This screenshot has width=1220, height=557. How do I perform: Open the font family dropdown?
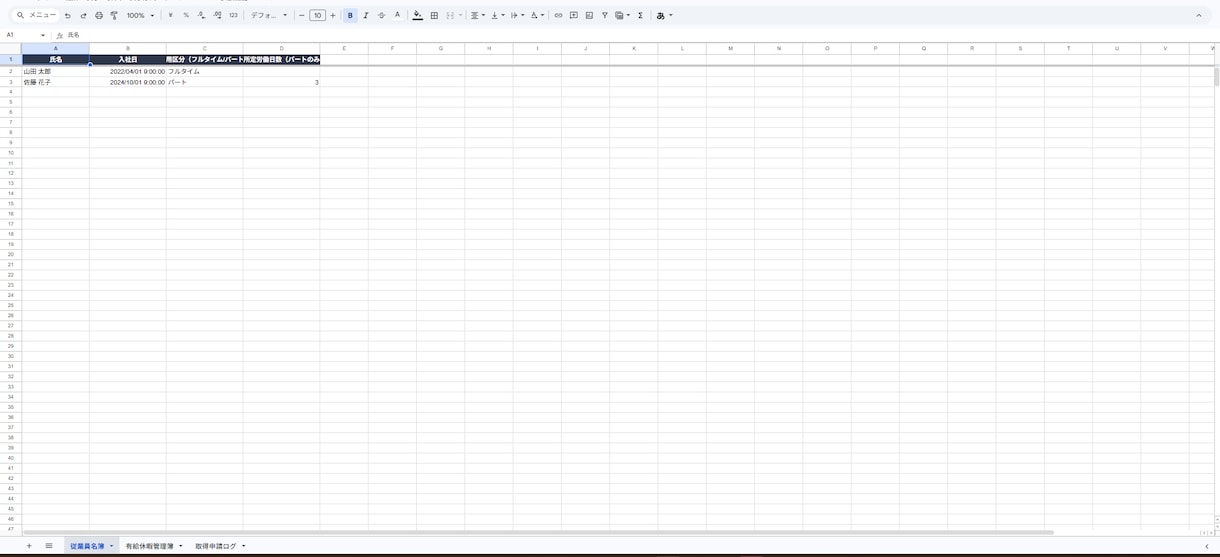269,15
